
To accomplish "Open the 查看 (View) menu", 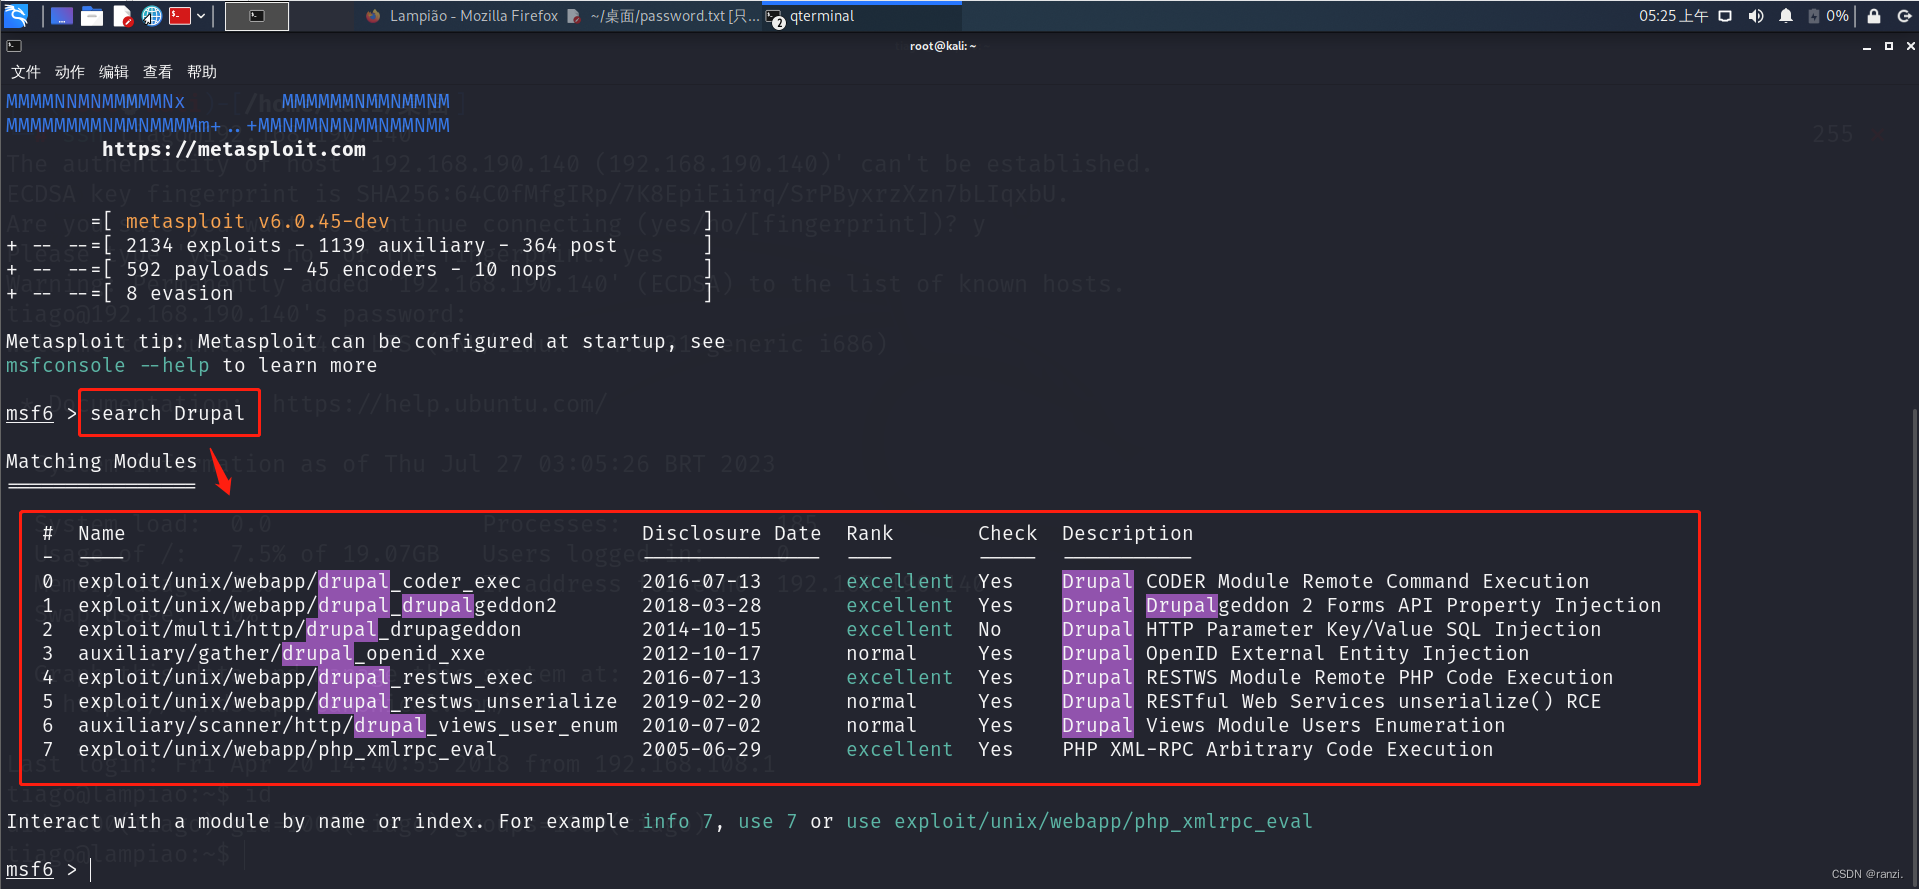I will tap(158, 72).
